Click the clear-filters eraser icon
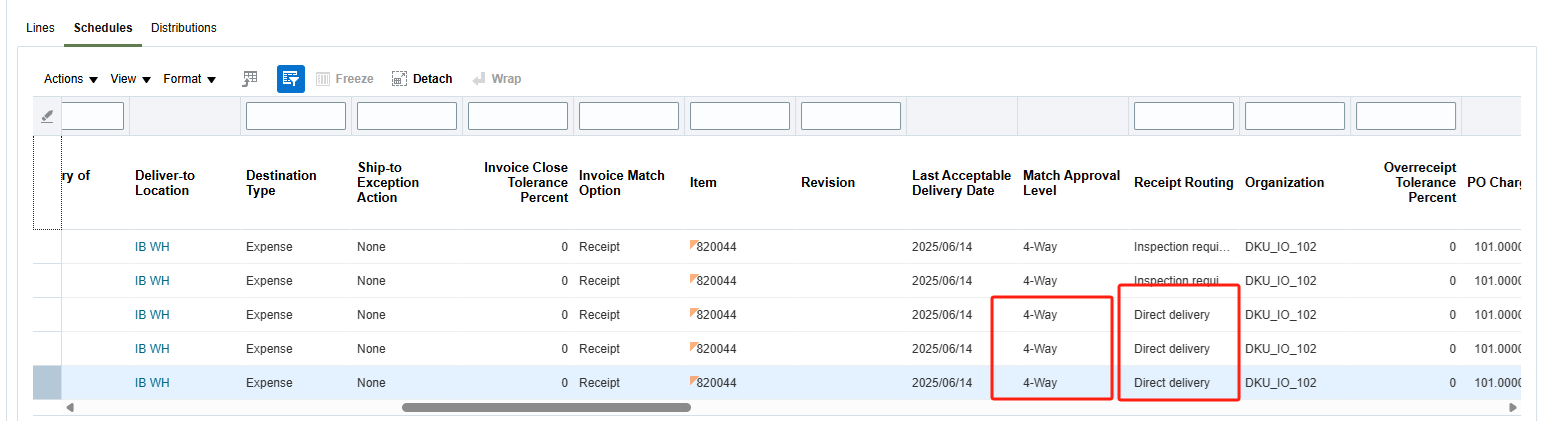This screenshot has height=421, width=1542. [47, 116]
